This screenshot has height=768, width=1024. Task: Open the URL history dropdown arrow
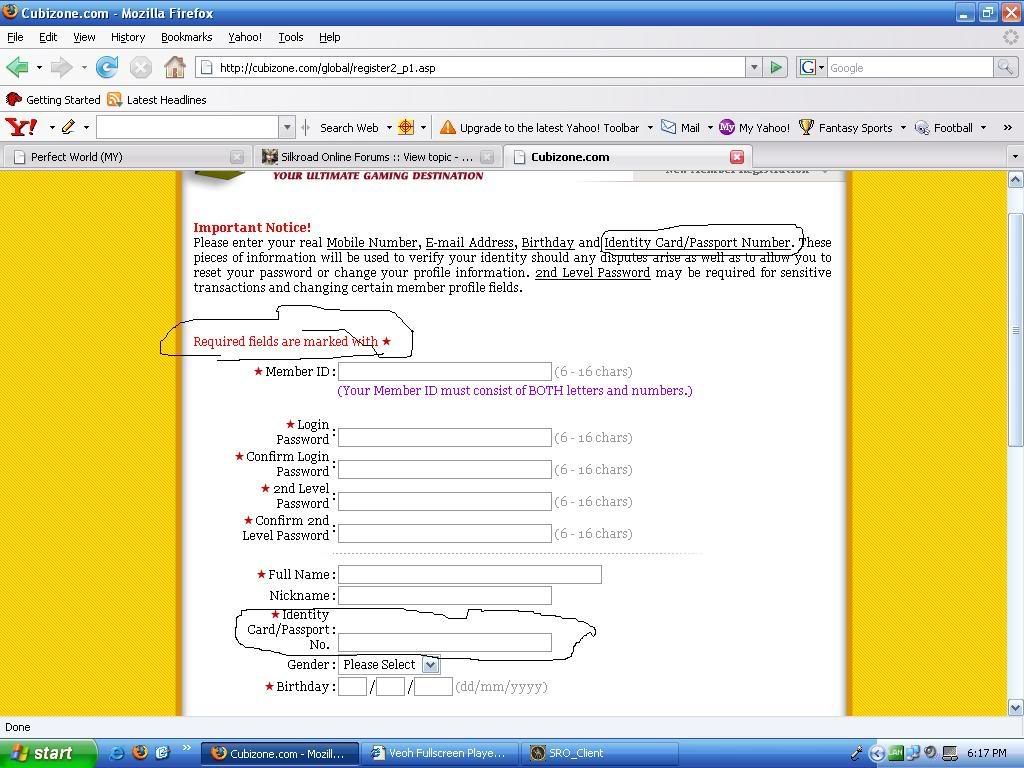pyautogui.click(x=754, y=68)
